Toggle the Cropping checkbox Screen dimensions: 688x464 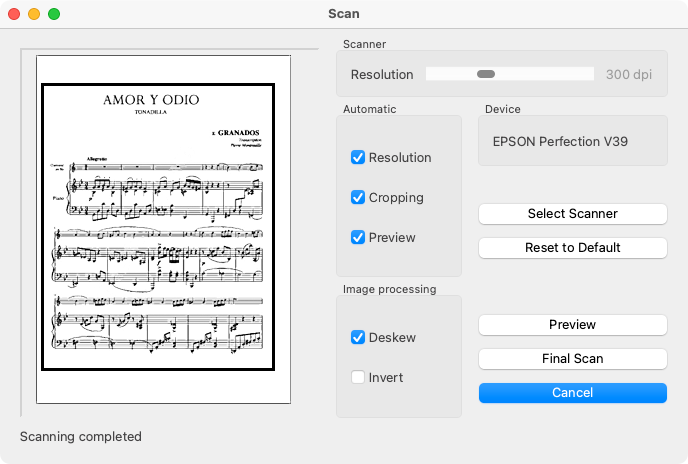pos(358,197)
